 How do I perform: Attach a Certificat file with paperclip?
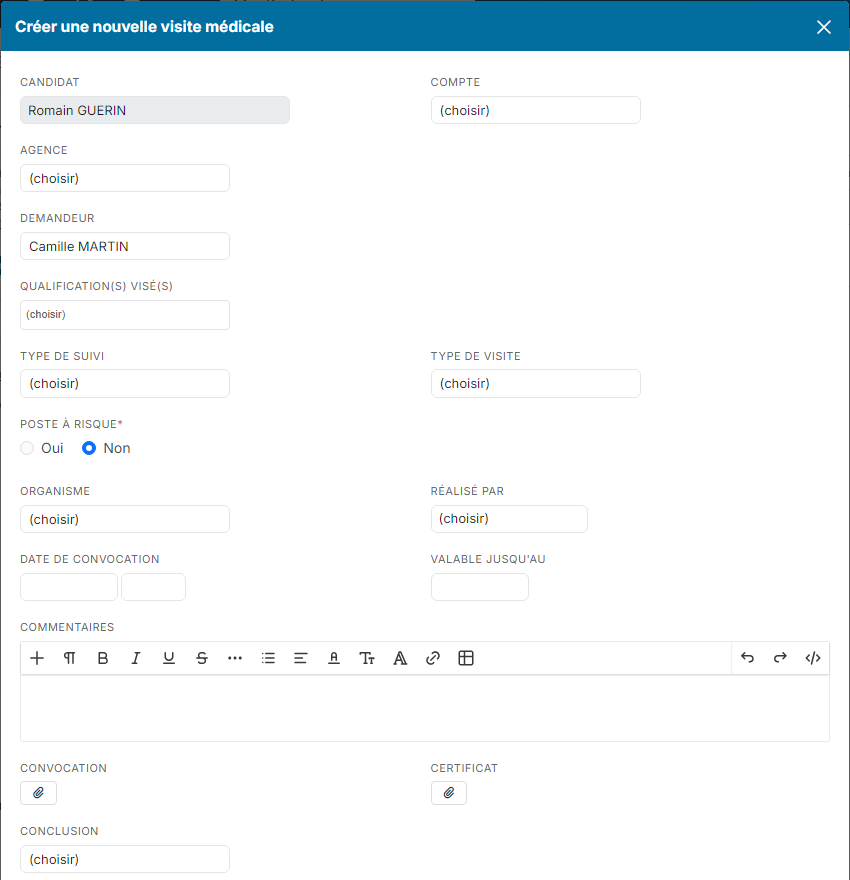tap(449, 793)
